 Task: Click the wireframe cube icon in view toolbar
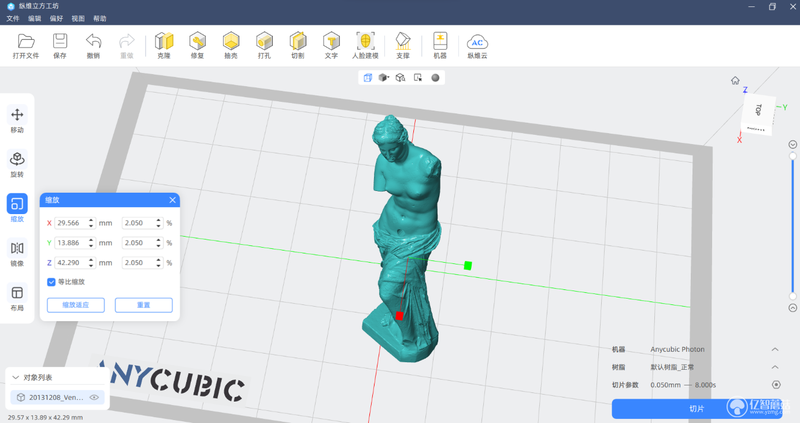pos(401,78)
